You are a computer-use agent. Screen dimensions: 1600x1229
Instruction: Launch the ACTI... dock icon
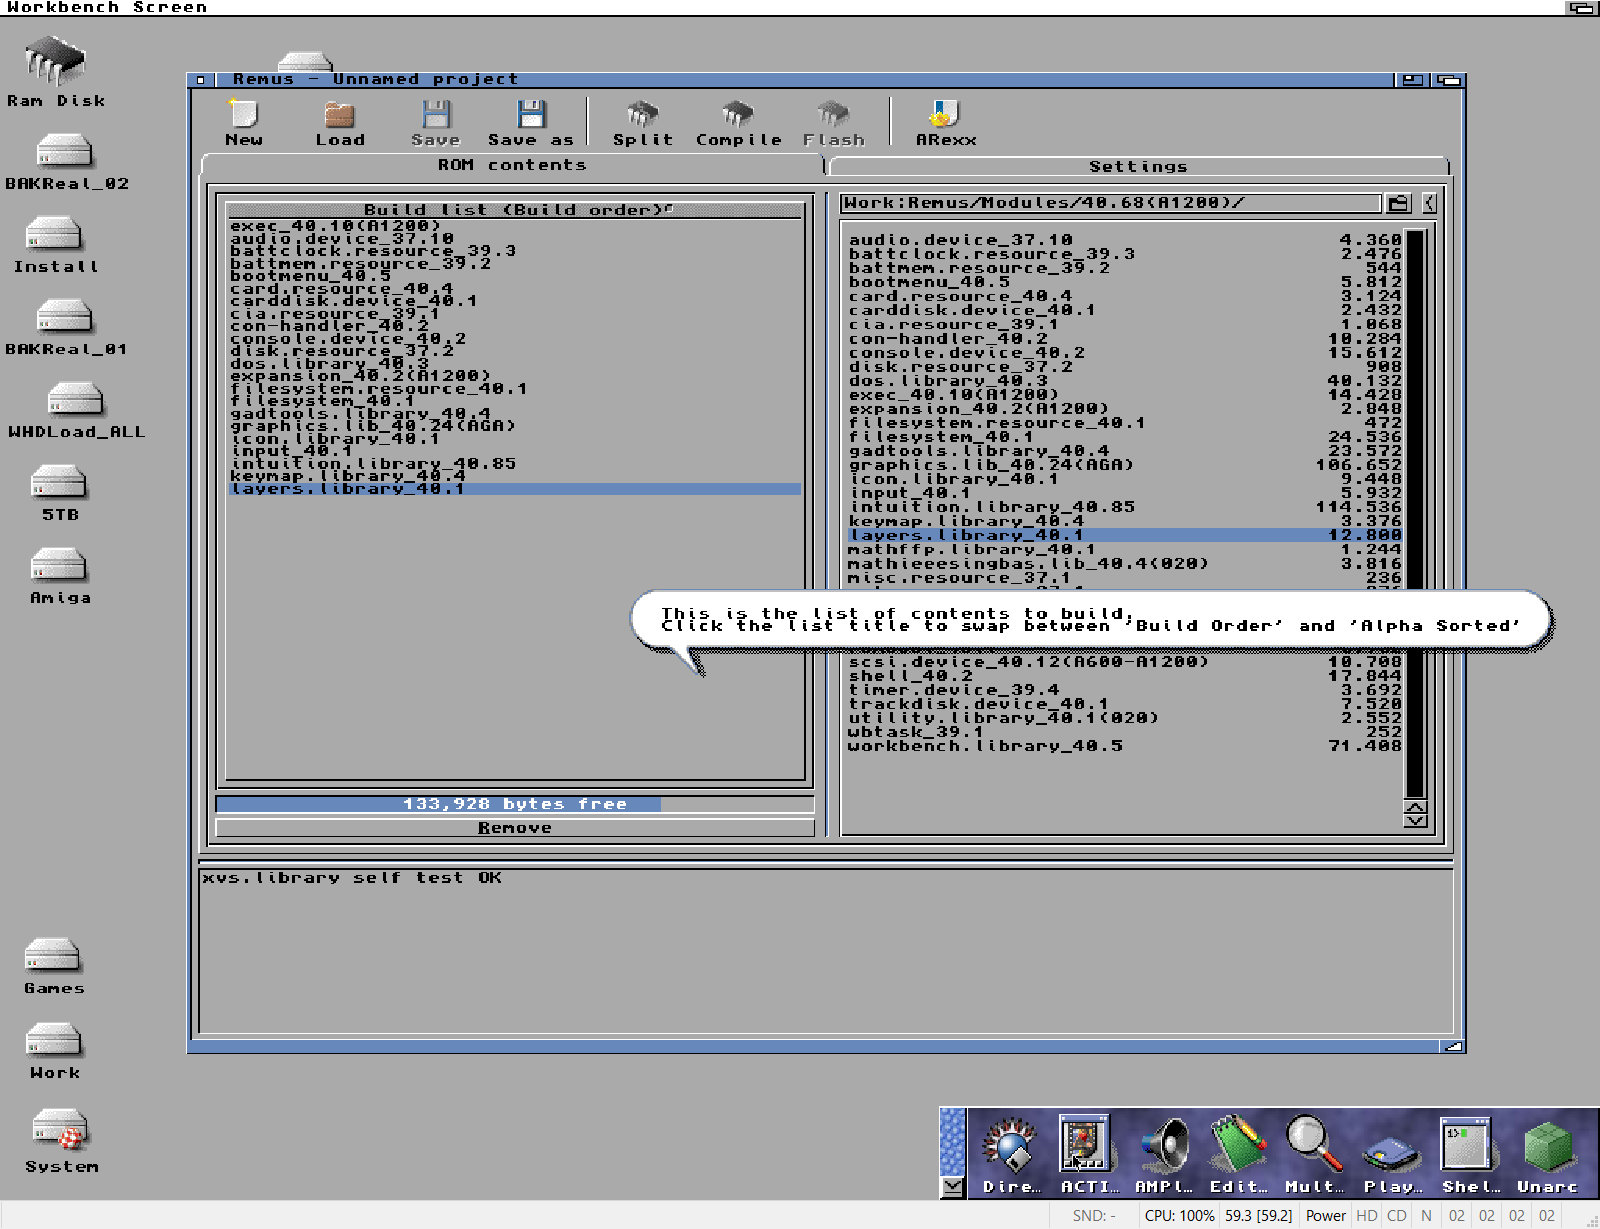pyautogui.click(x=1086, y=1156)
